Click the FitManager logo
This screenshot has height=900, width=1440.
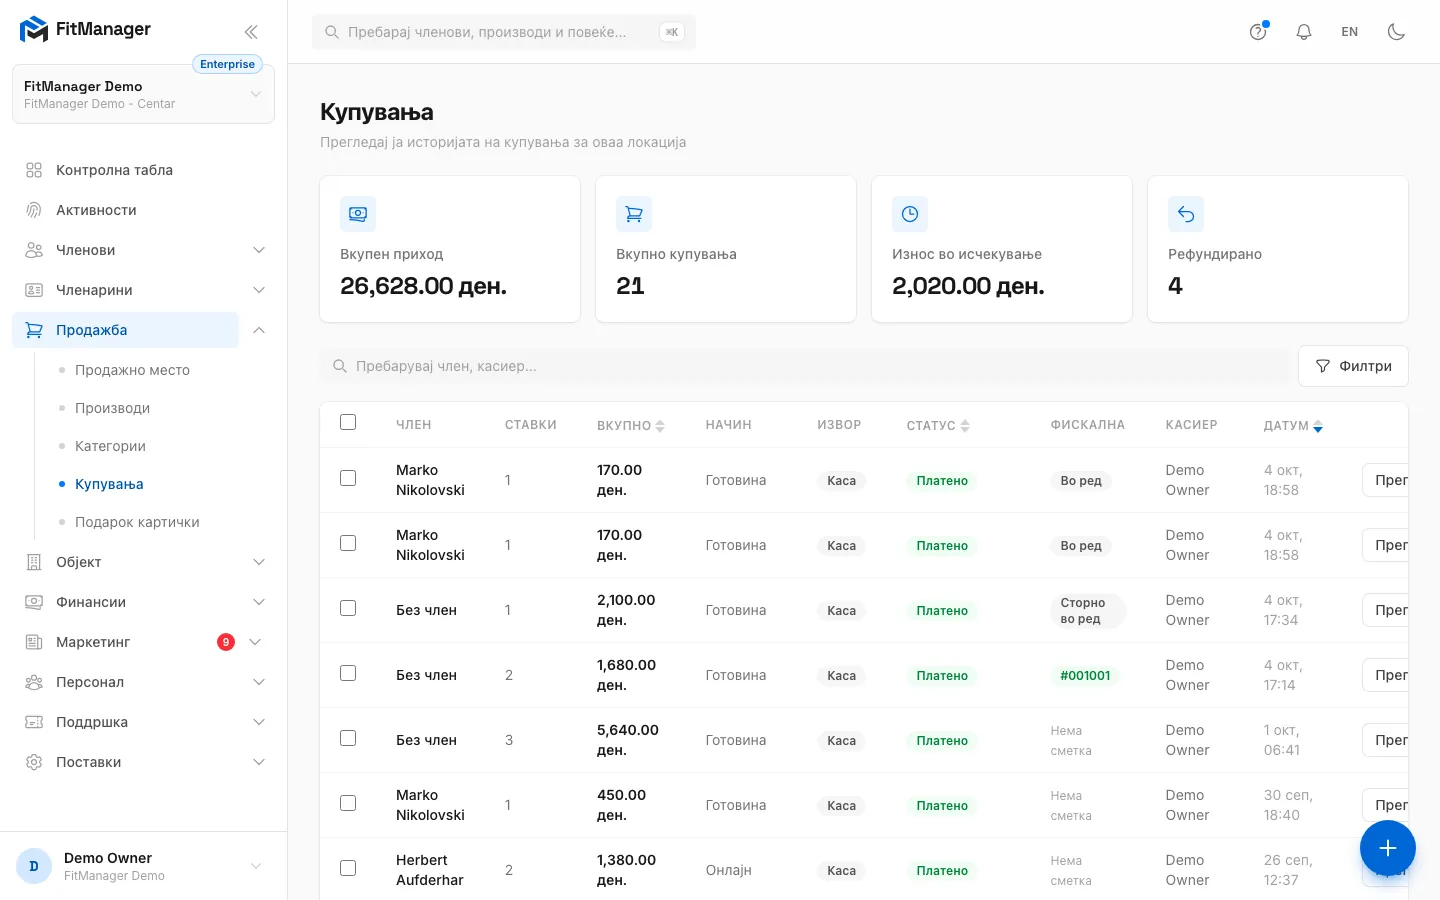(x=85, y=30)
